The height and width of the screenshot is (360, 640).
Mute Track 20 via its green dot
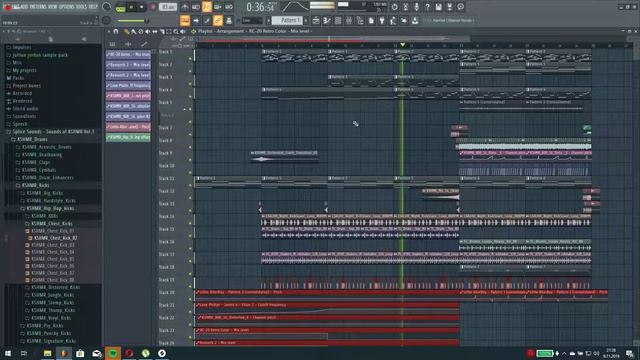pos(190,299)
